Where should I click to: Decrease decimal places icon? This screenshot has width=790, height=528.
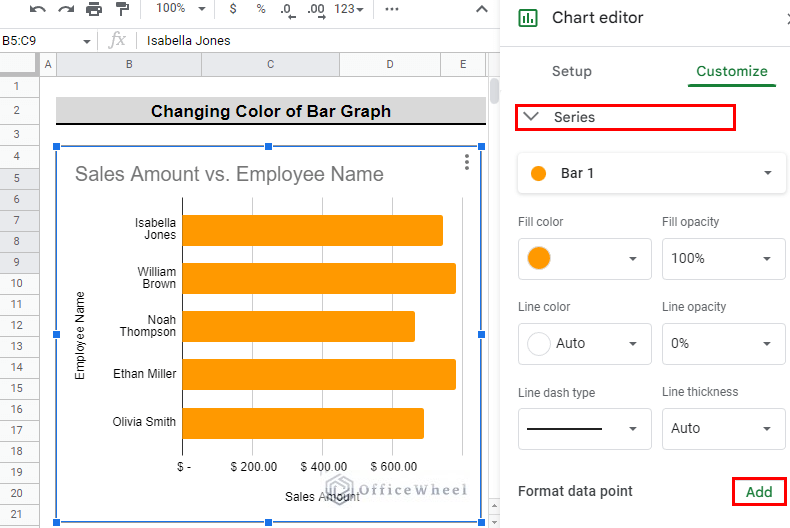[x=287, y=10]
